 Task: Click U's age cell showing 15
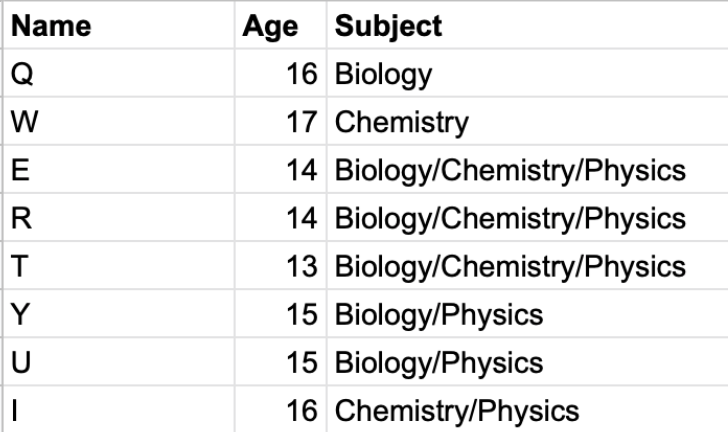point(281,361)
